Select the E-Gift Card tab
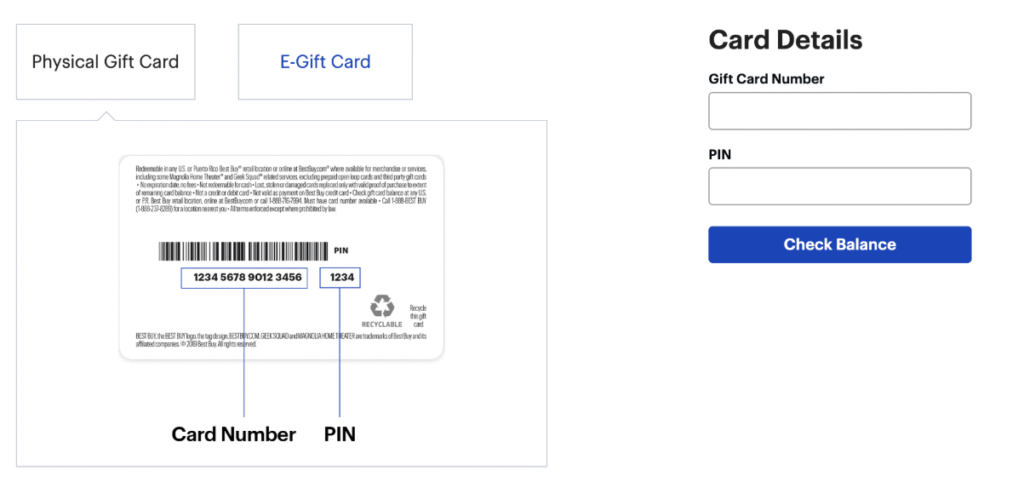Screen dimensions: 1024x488 point(325,62)
